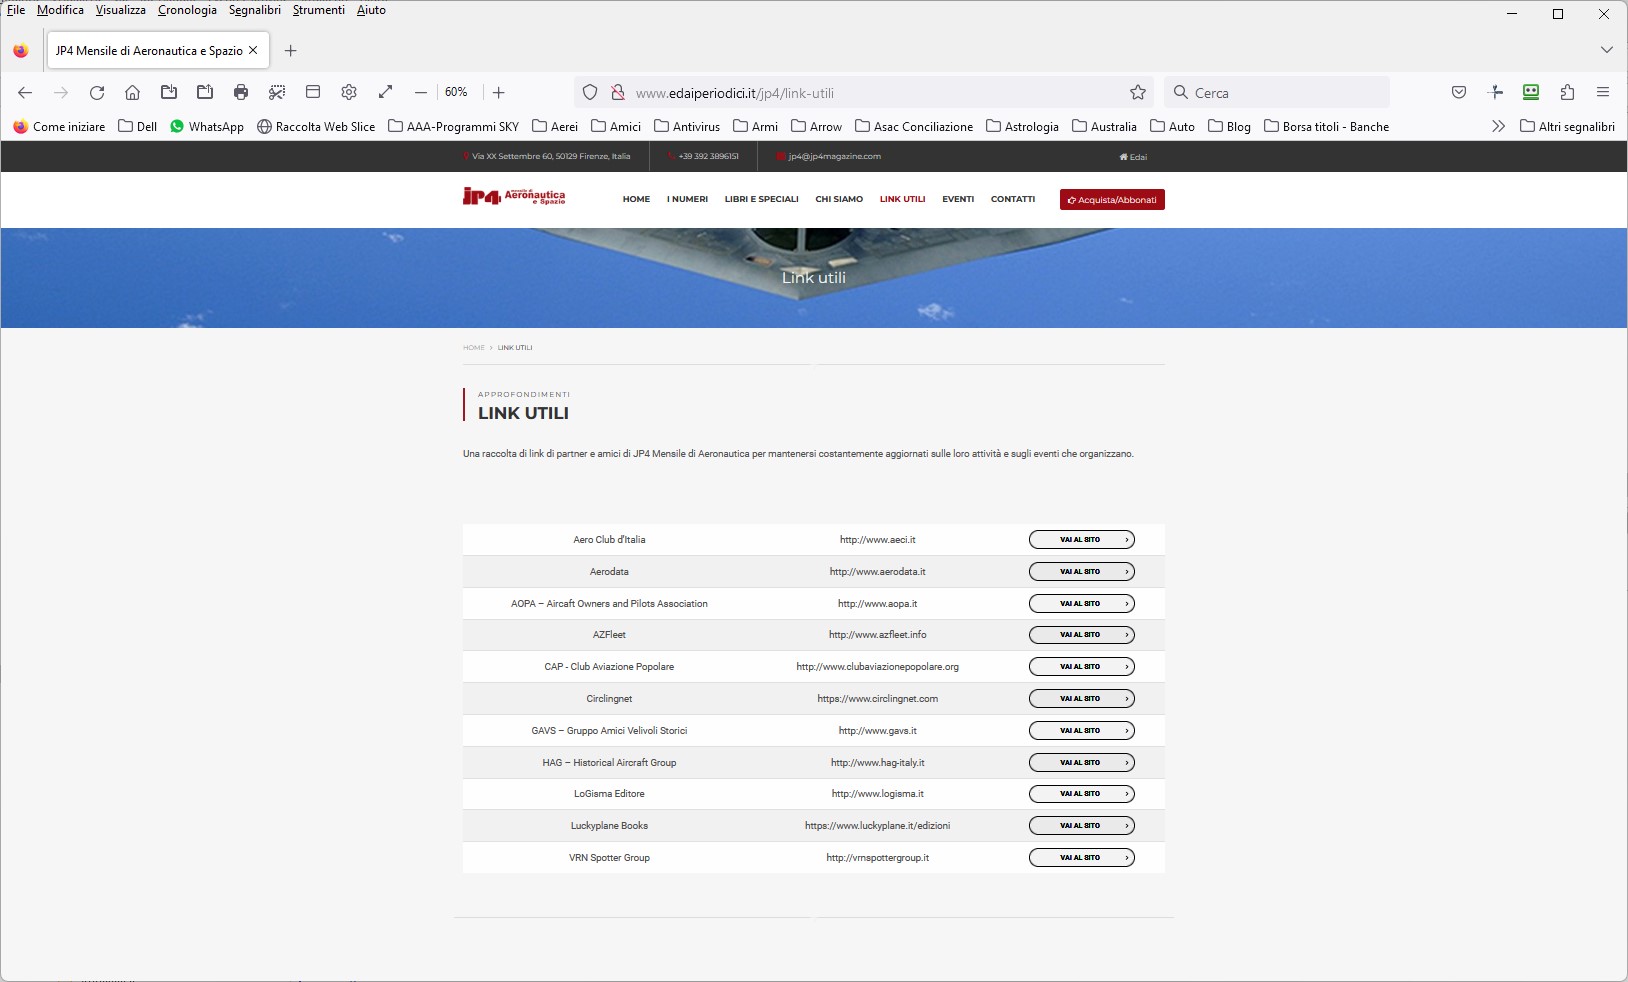This screenshot has width=1628, height=982.
Task: Click the Cerca search field
Action: (1277, 92)
